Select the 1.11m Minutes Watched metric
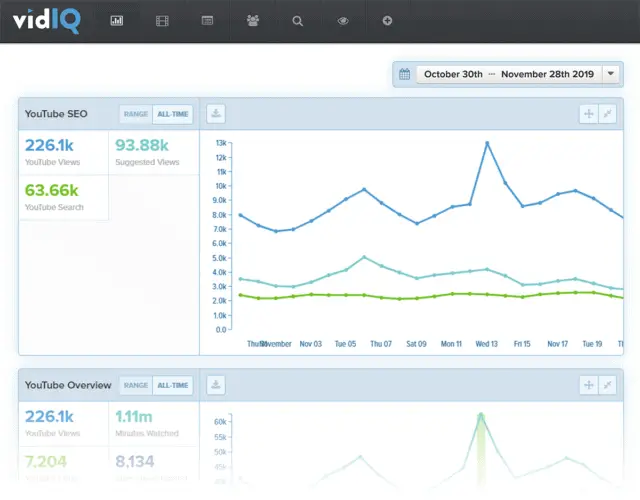Viewport: 640px width, 500px height. (154, 424)
